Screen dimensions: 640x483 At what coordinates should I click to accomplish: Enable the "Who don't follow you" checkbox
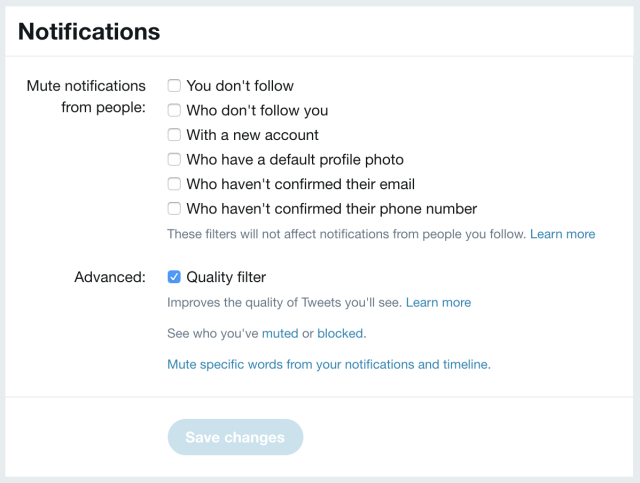pyautogui.click(x=174, y=110)
